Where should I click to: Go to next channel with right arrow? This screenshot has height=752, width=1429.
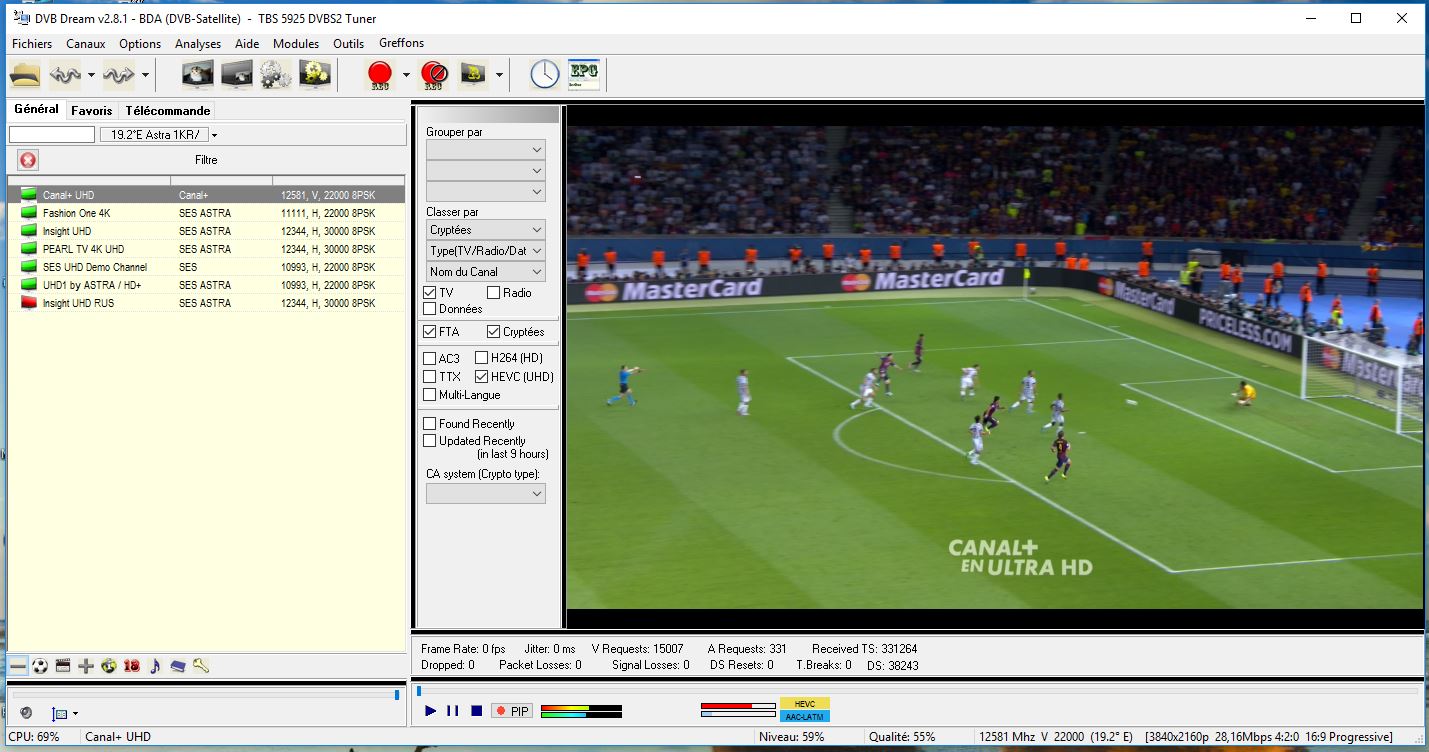(118, 74)
